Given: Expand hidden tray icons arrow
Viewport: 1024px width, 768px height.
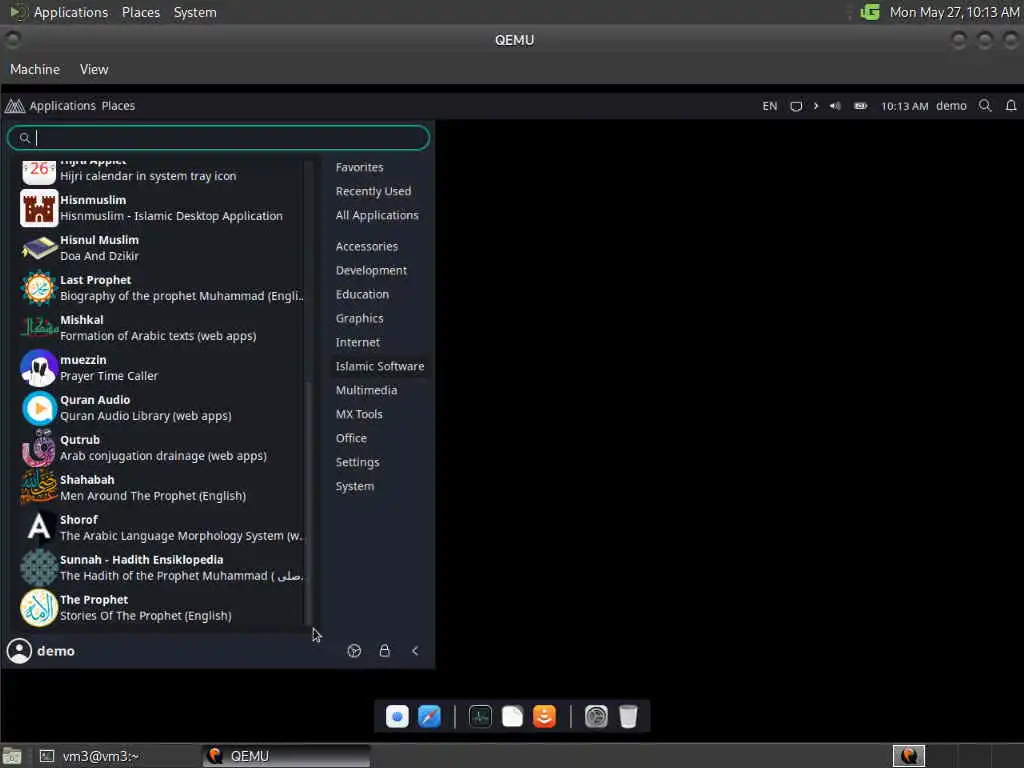Looking at the screenshot, I should click(x=816, y=106).
